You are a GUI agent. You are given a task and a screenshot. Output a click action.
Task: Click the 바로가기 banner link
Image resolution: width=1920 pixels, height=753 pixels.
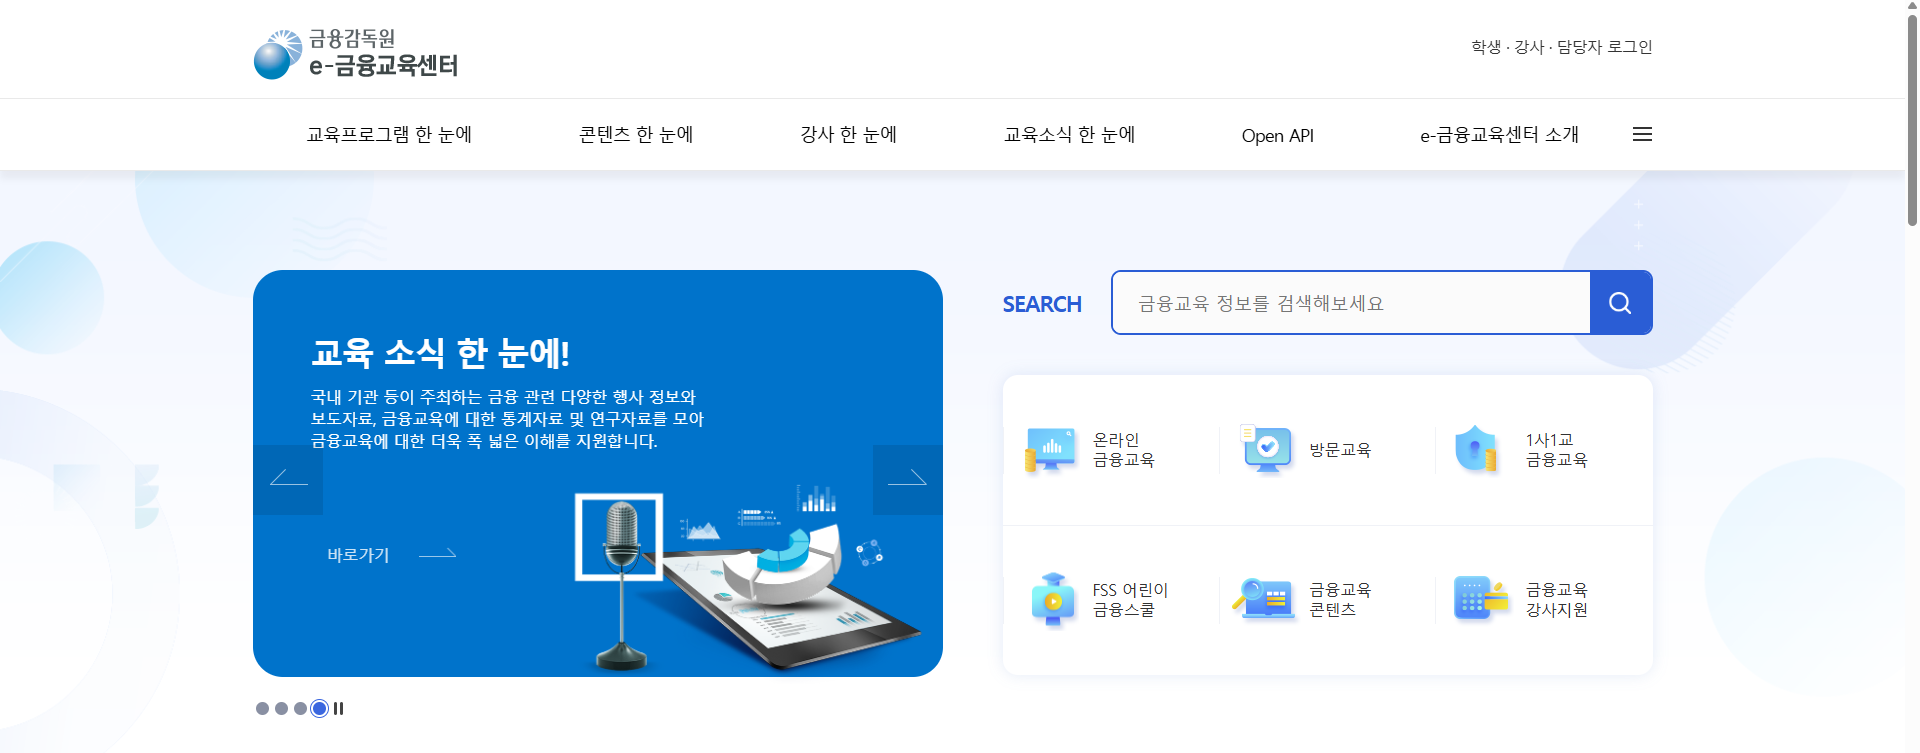(x=391, y=554)
